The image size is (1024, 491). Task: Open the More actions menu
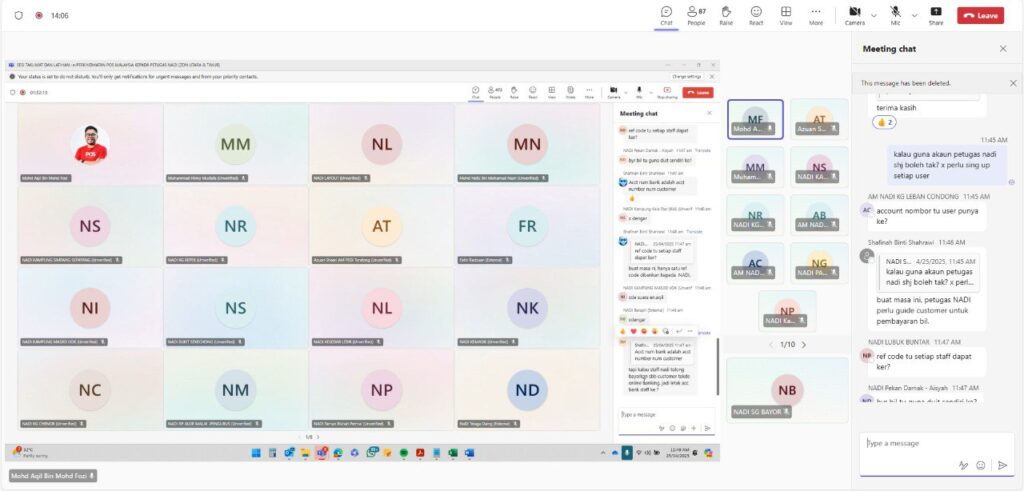coord(816,14)
